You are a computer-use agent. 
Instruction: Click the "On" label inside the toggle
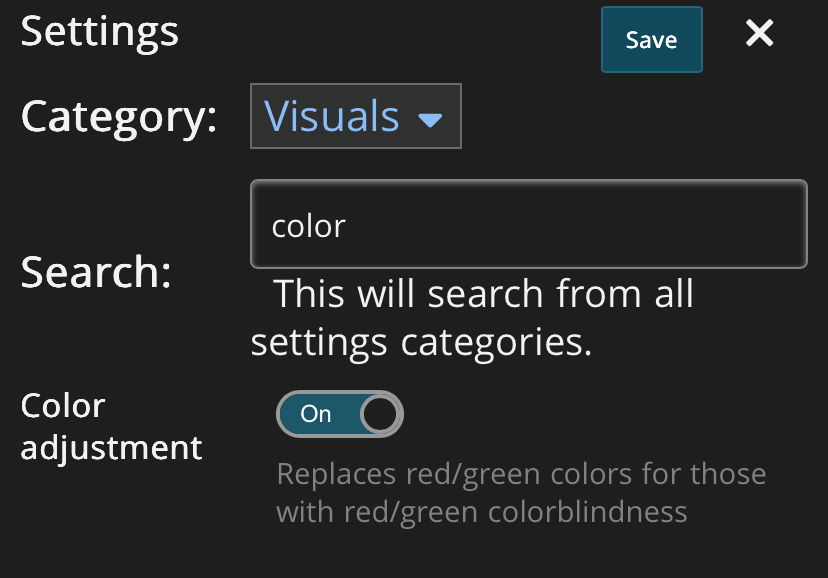click(316, 414)
